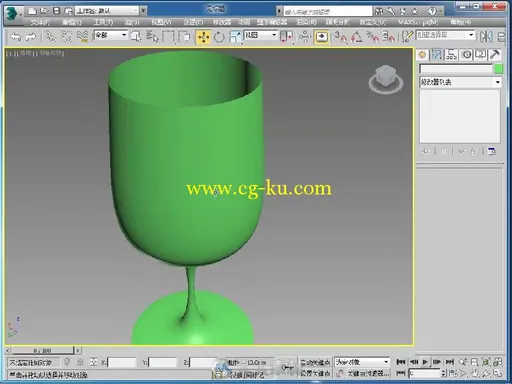Click the Save File icon in quick access
This screenshot has height=384, width=512.
[56, 11]
